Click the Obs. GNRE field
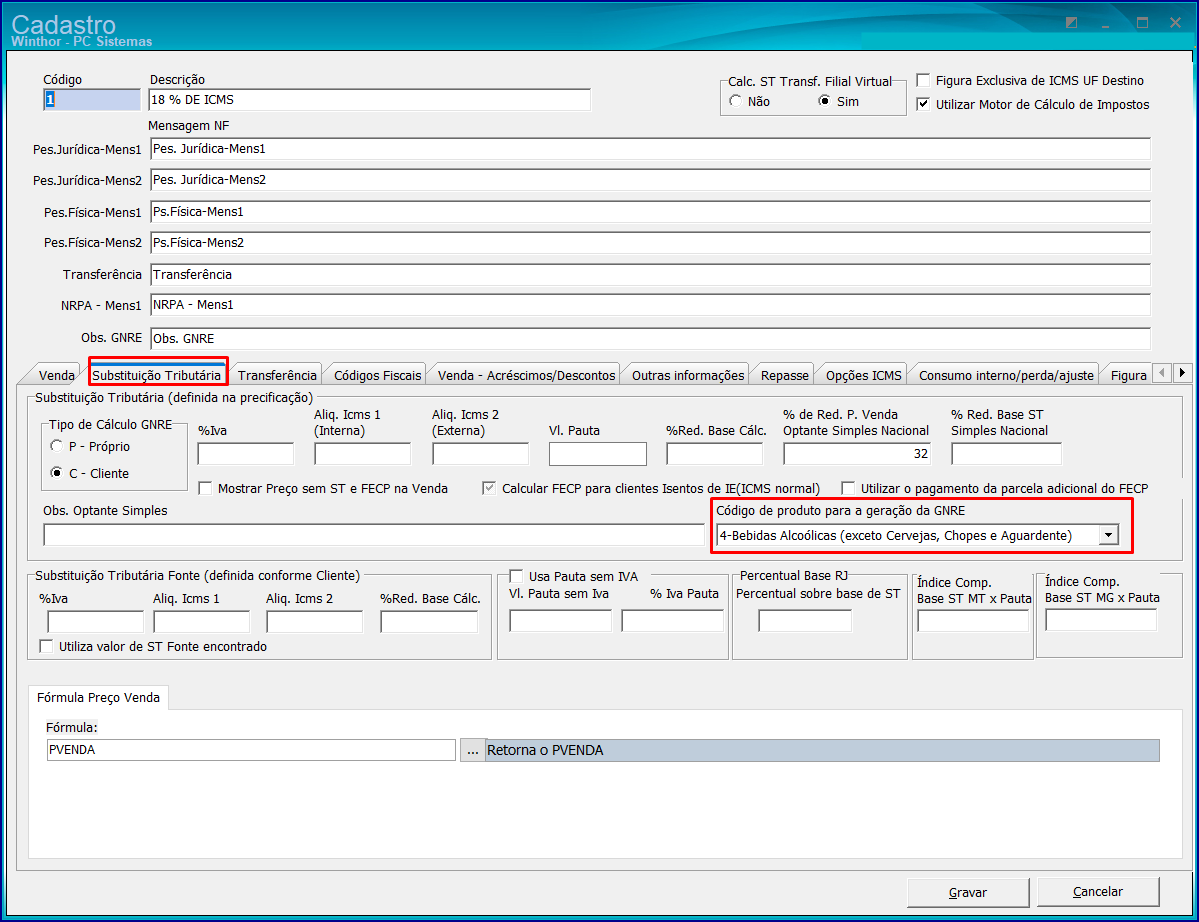Image resolution: width=1199 pixels, height=922 pixels. point(650,338)
